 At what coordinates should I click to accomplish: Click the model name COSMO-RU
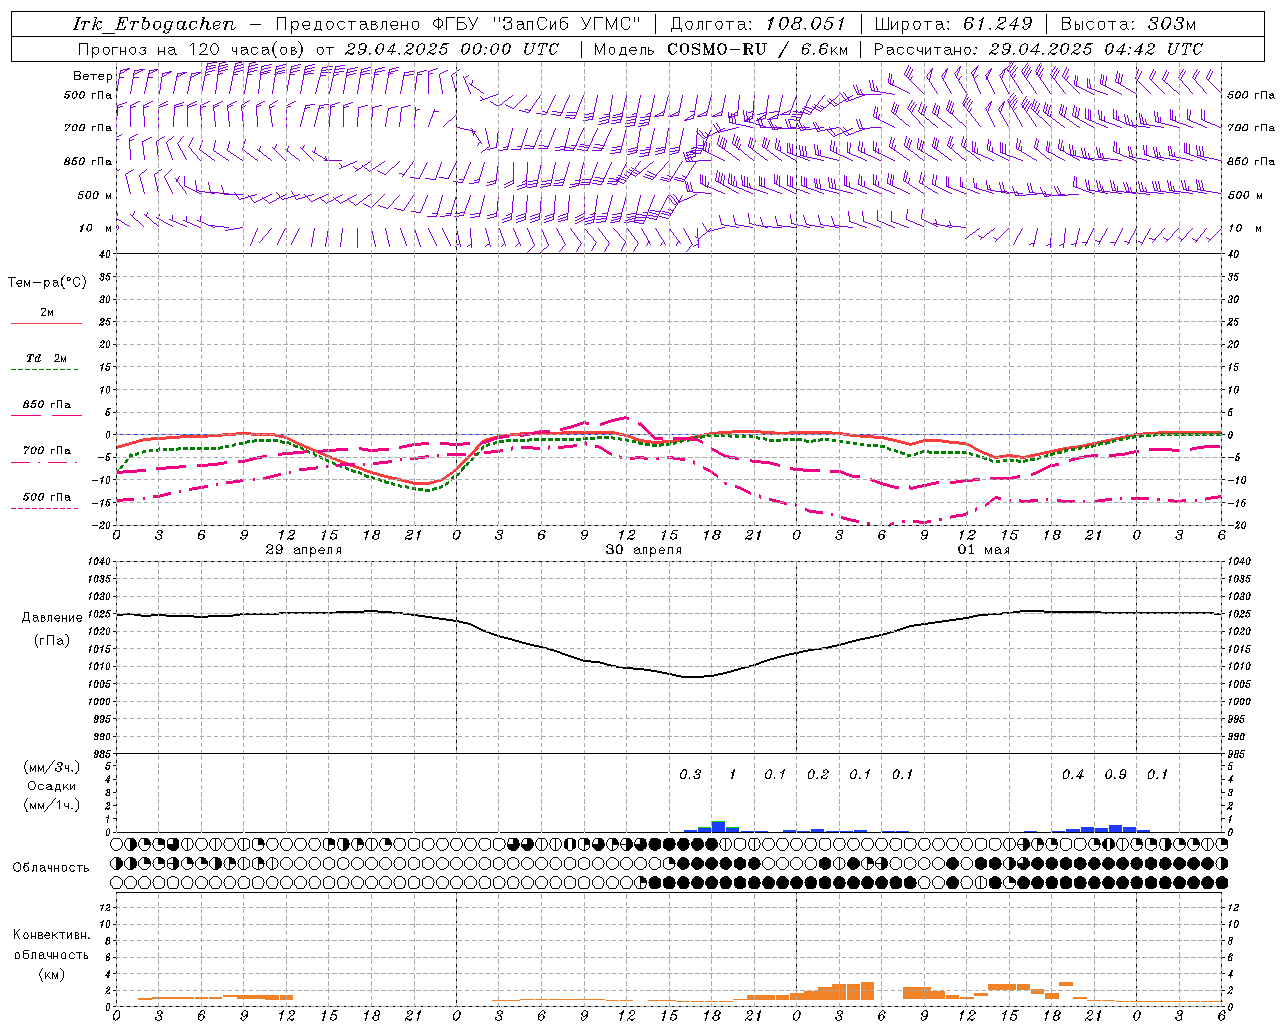(x=718, y=49)
